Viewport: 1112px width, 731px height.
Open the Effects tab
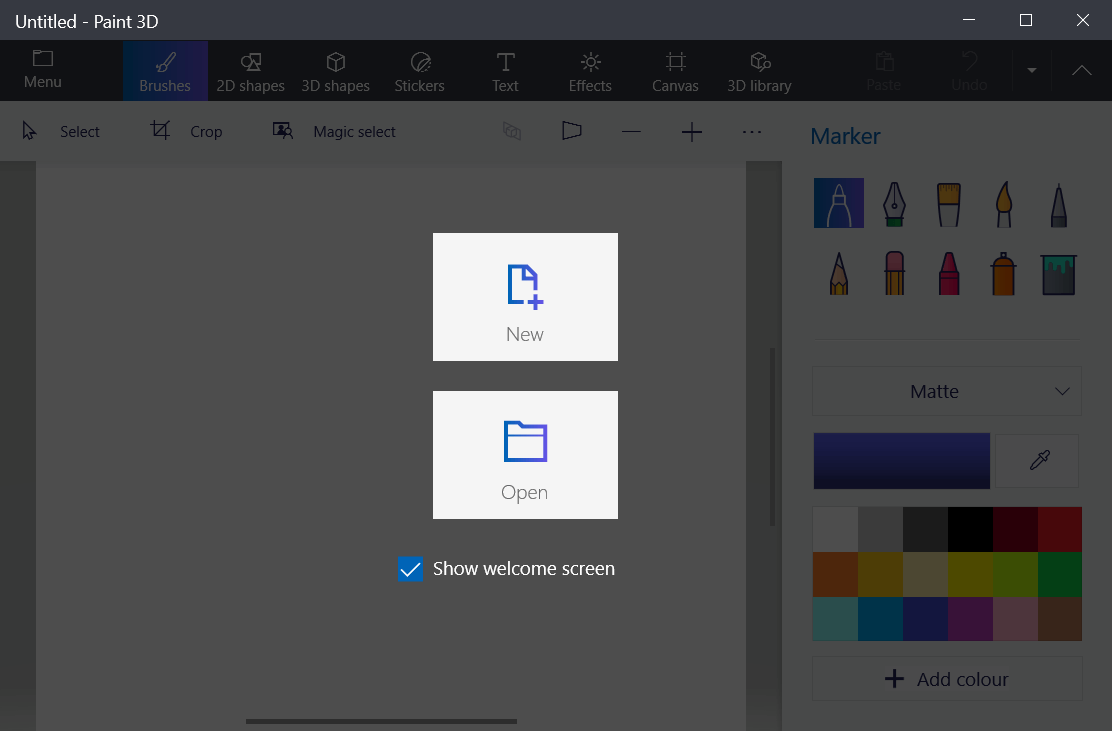[590, 71]
